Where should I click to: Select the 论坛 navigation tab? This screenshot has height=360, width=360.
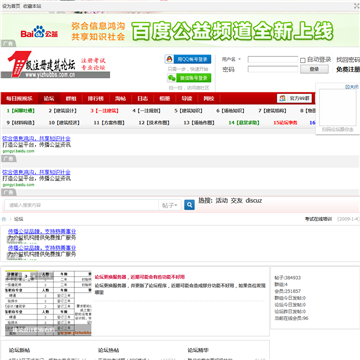49,98
